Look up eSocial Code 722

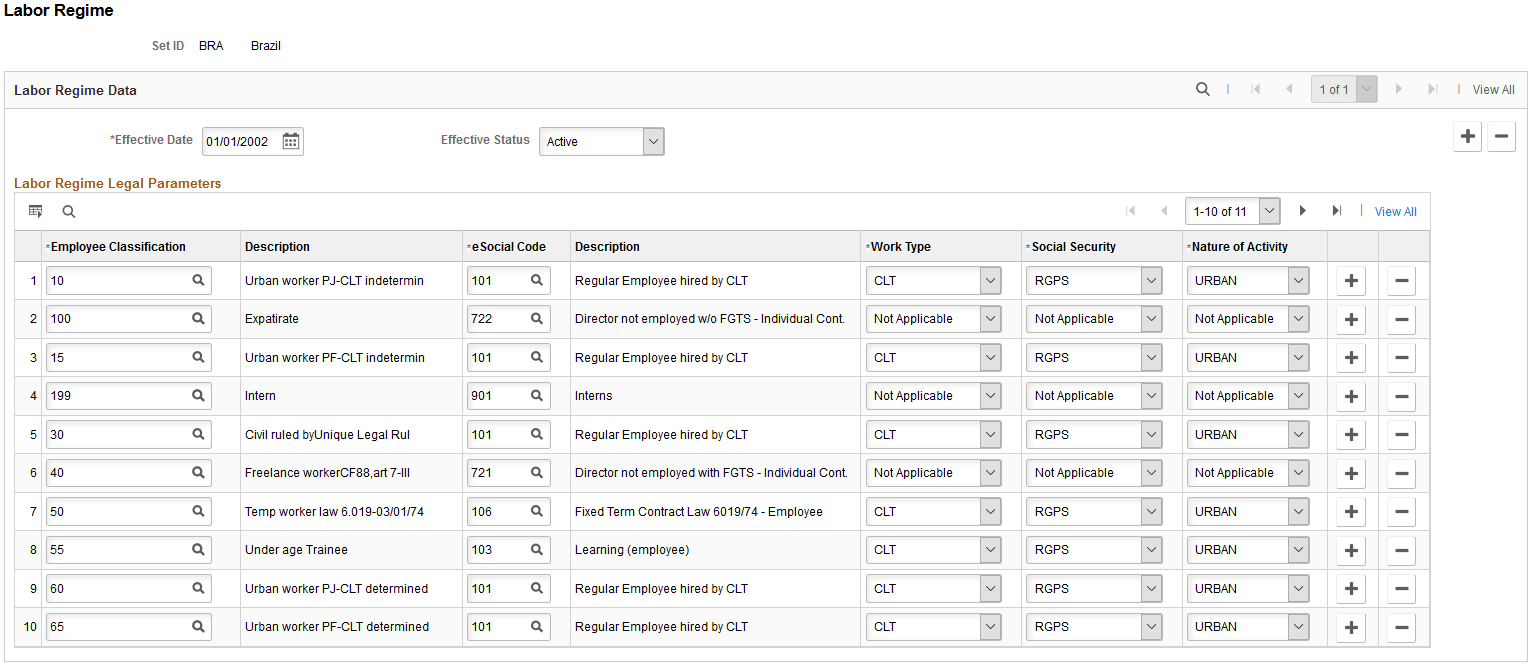[537, 319]
